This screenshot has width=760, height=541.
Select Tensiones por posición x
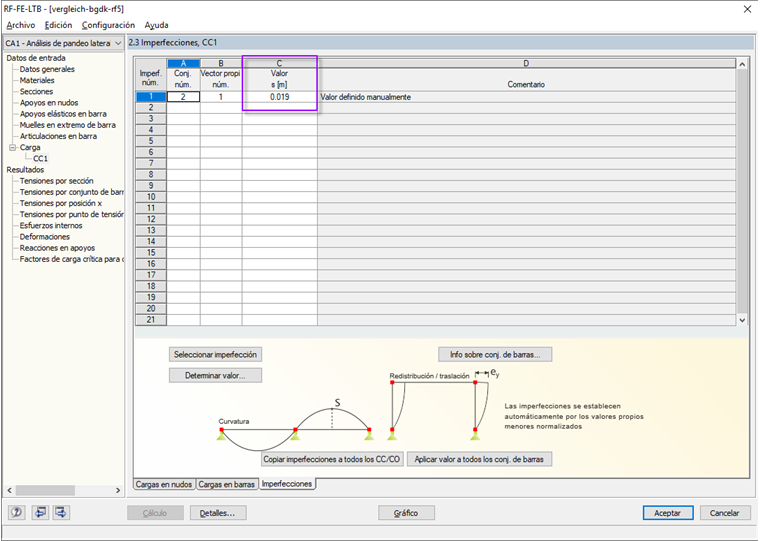point(61,203)
